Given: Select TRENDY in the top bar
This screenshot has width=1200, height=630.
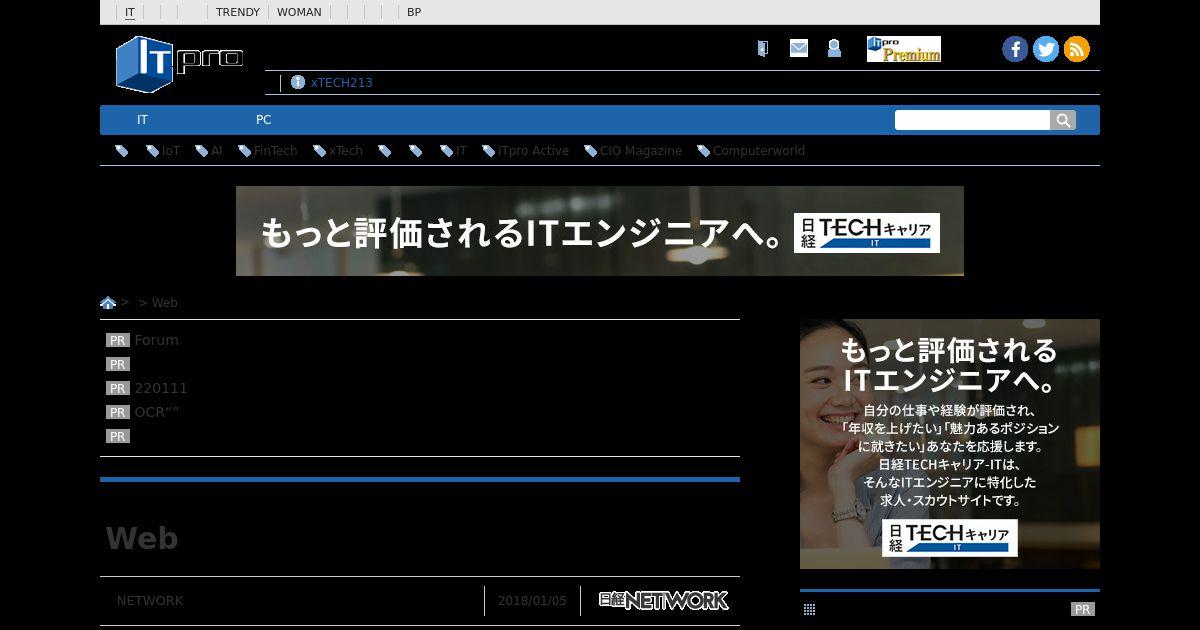Looking at the screenshot, I should point(238,12).
